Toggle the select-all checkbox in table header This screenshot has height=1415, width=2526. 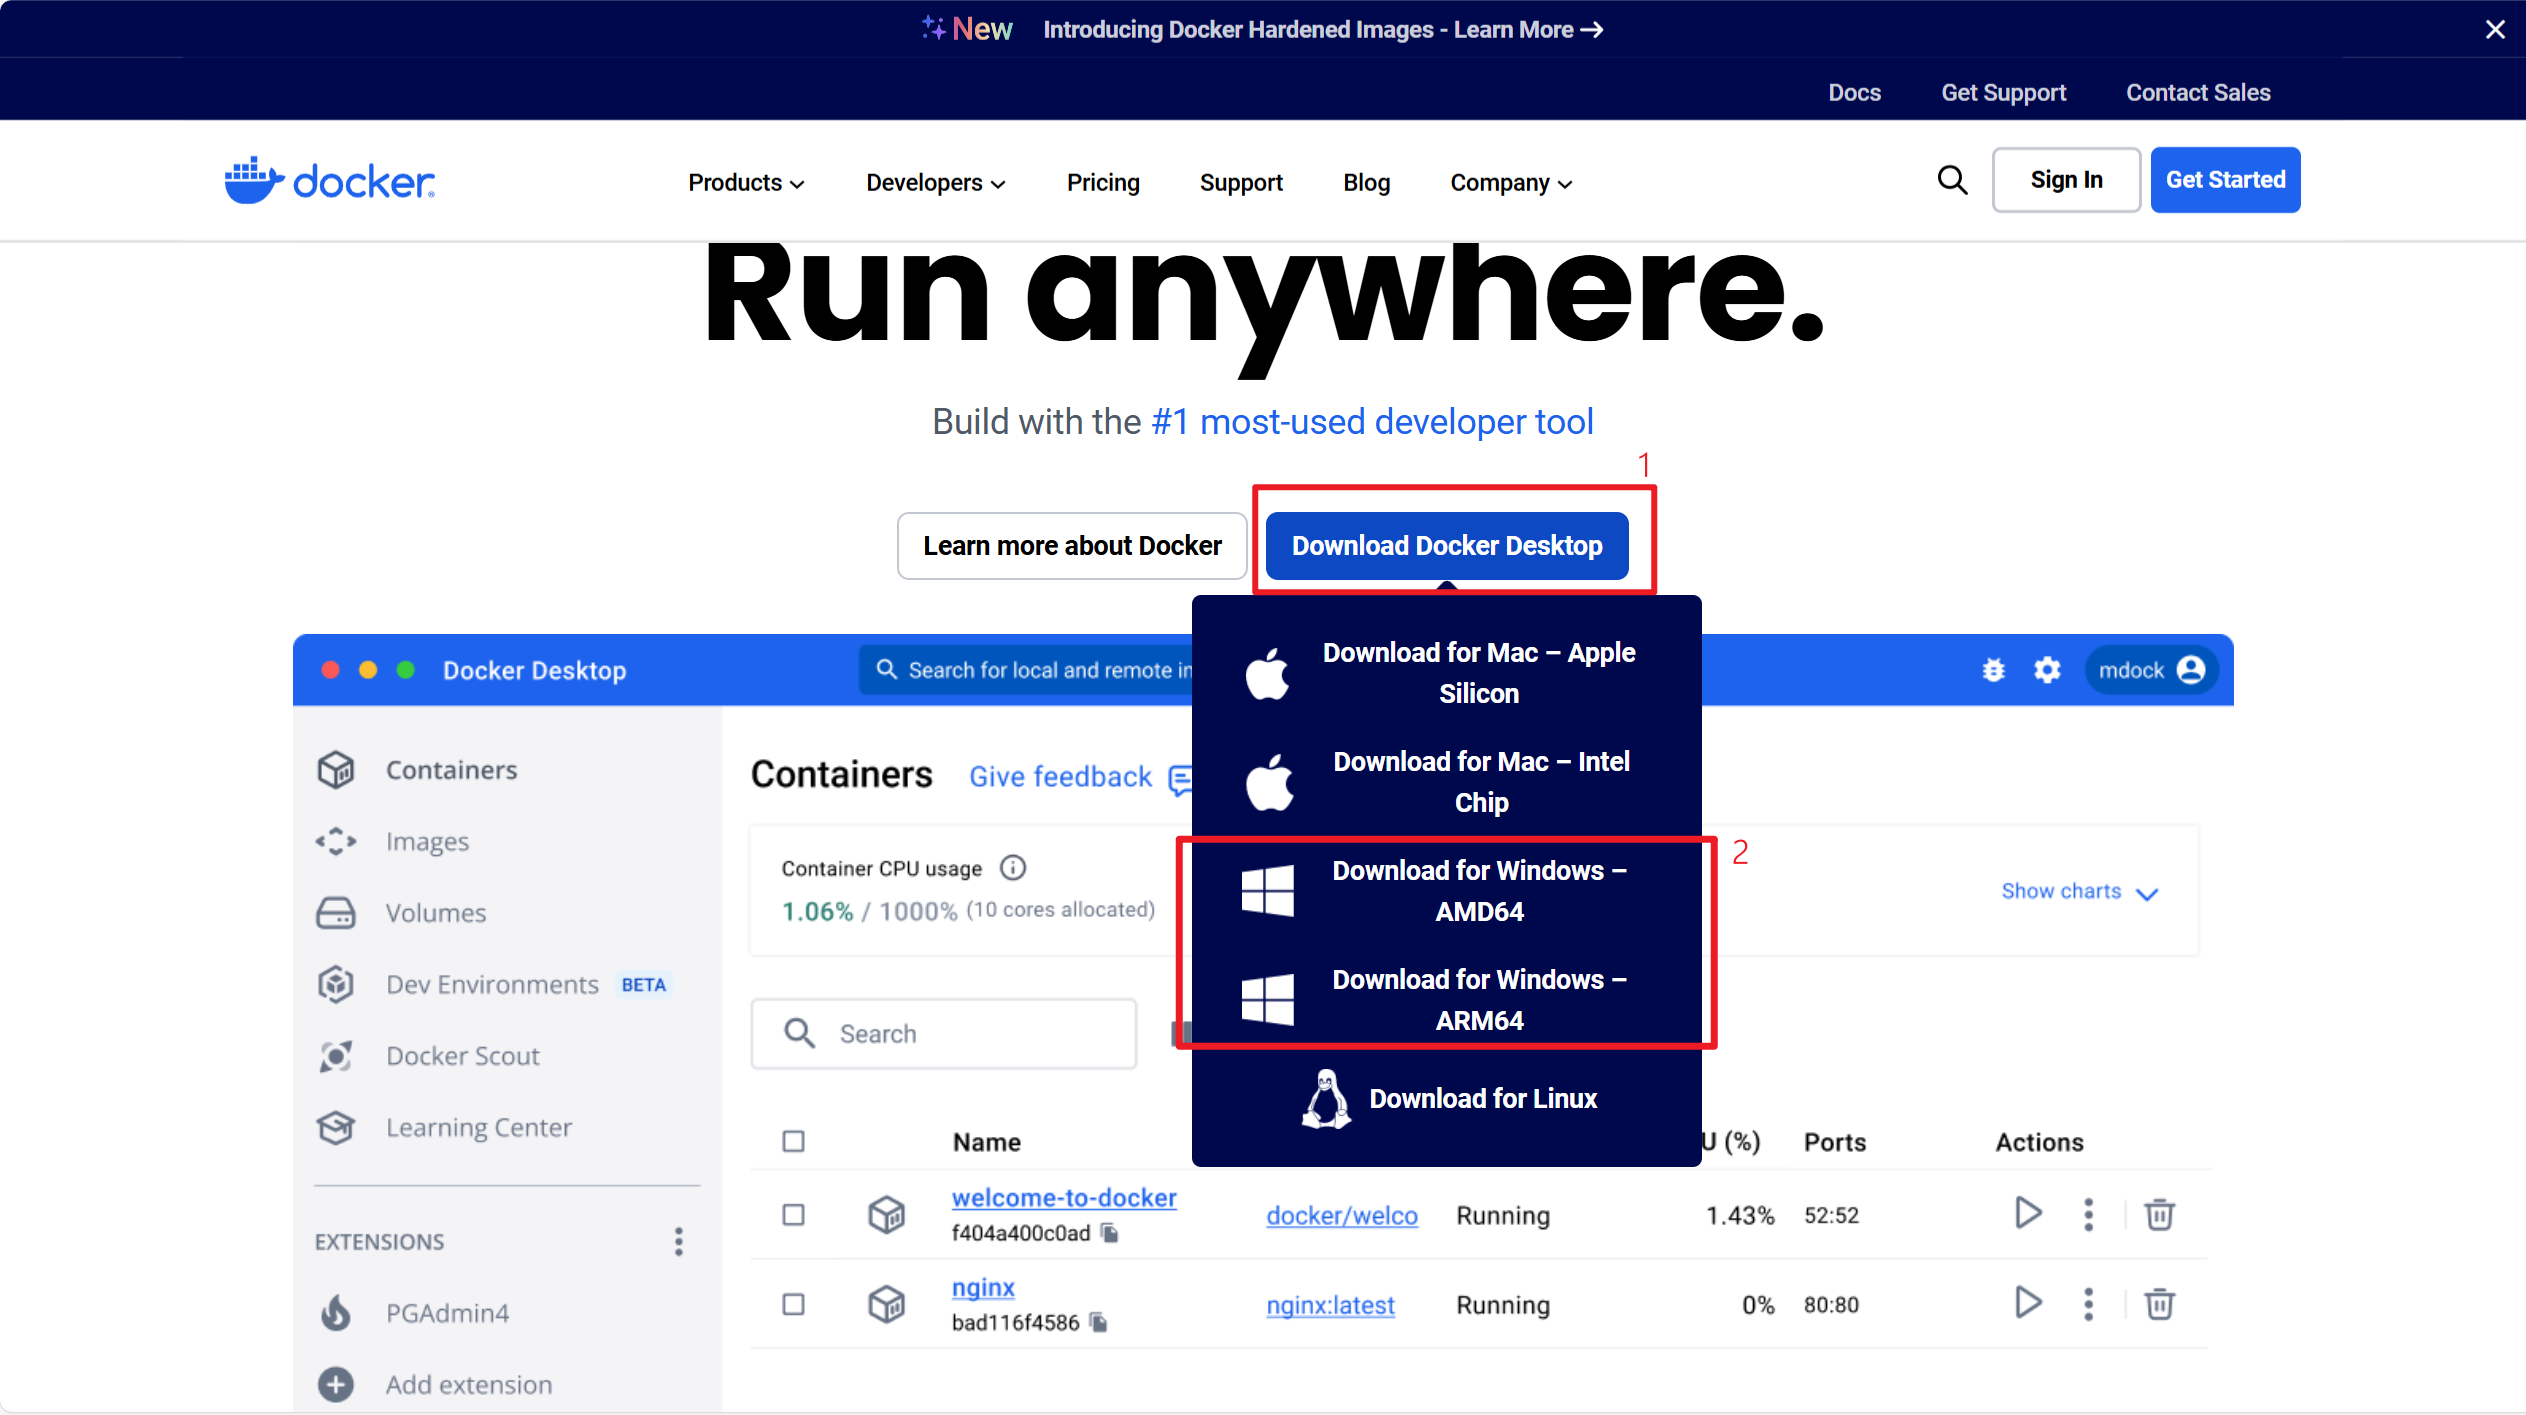[x=793, y=1142]
